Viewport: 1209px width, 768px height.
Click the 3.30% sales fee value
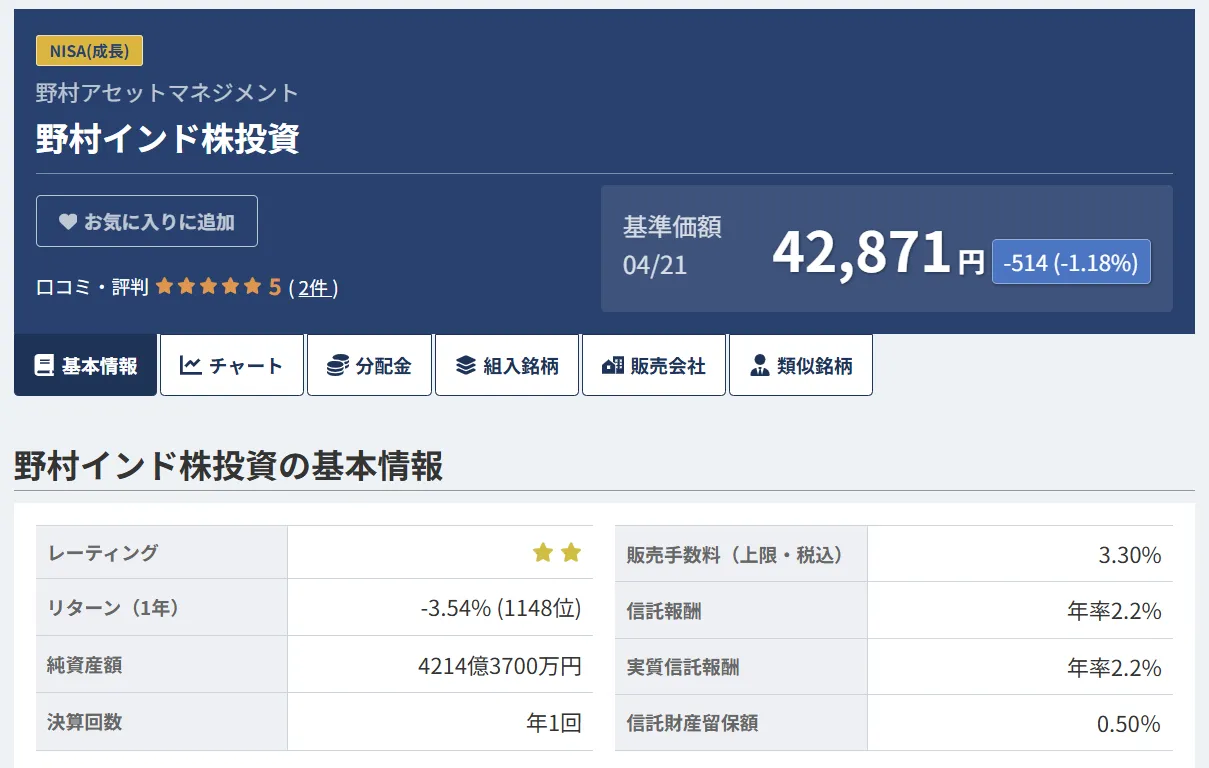click(x=1130, y=555)
